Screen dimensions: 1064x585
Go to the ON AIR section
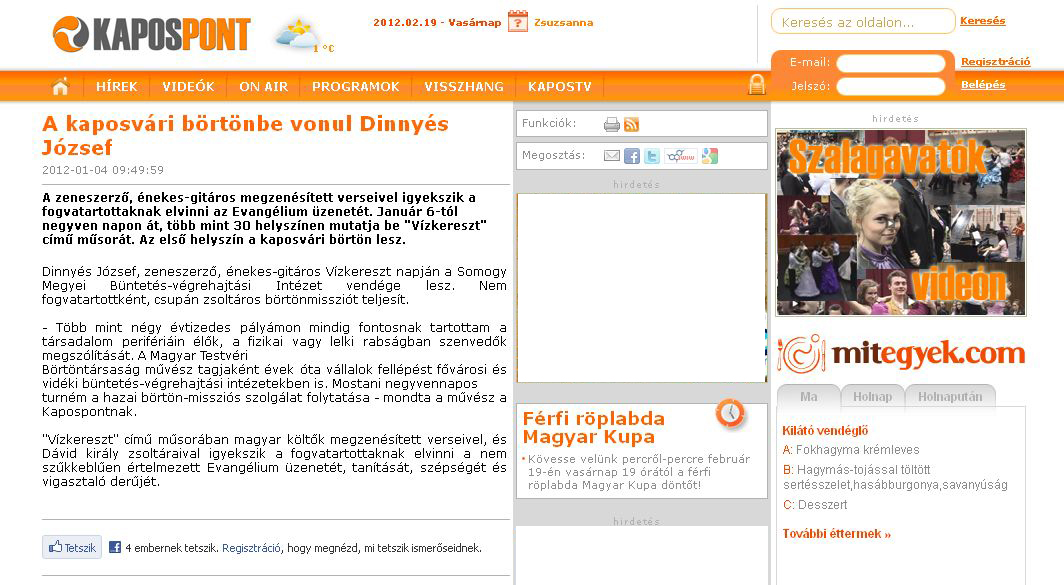tap(263, 87)
